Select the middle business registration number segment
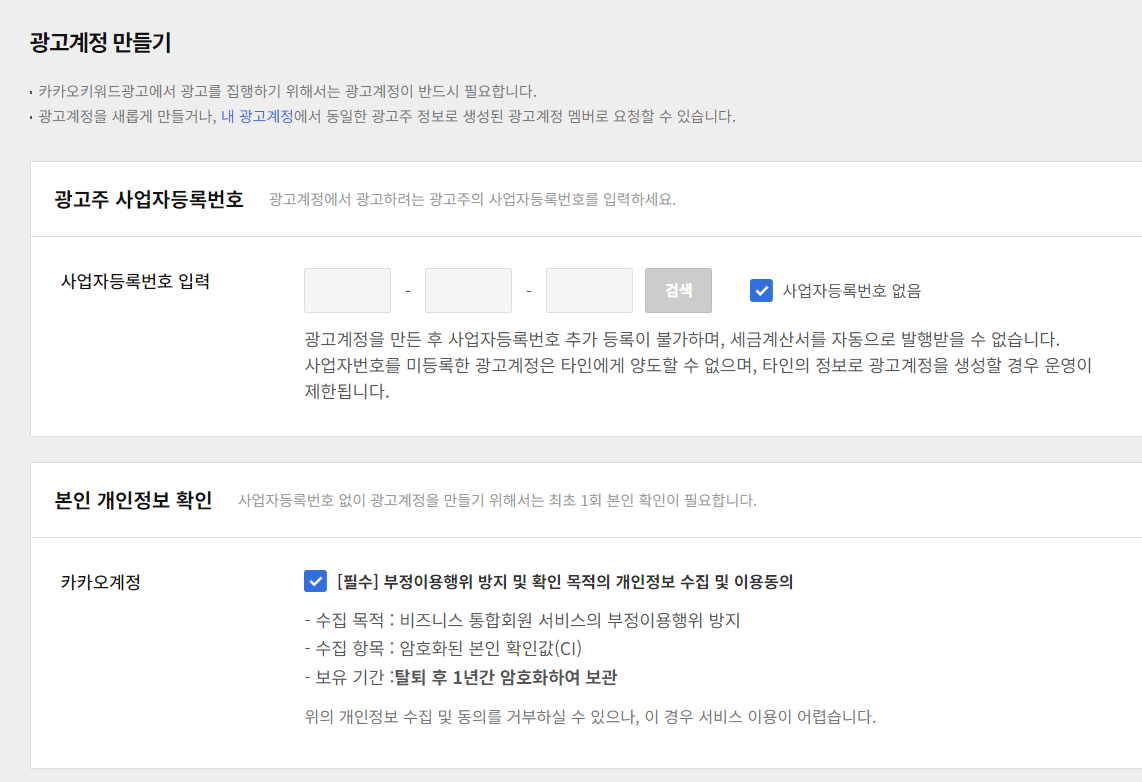The height and width of the screenshot is (782, 1142). point(468,290)
